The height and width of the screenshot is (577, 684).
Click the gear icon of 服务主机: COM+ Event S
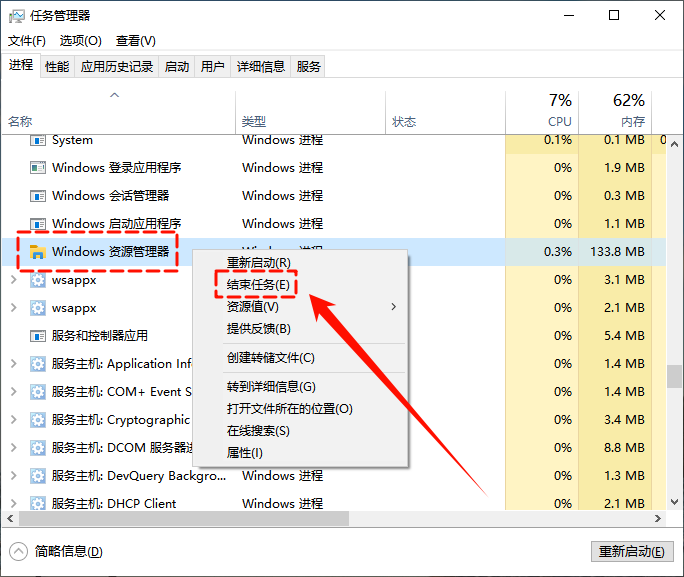click(38, 392)
